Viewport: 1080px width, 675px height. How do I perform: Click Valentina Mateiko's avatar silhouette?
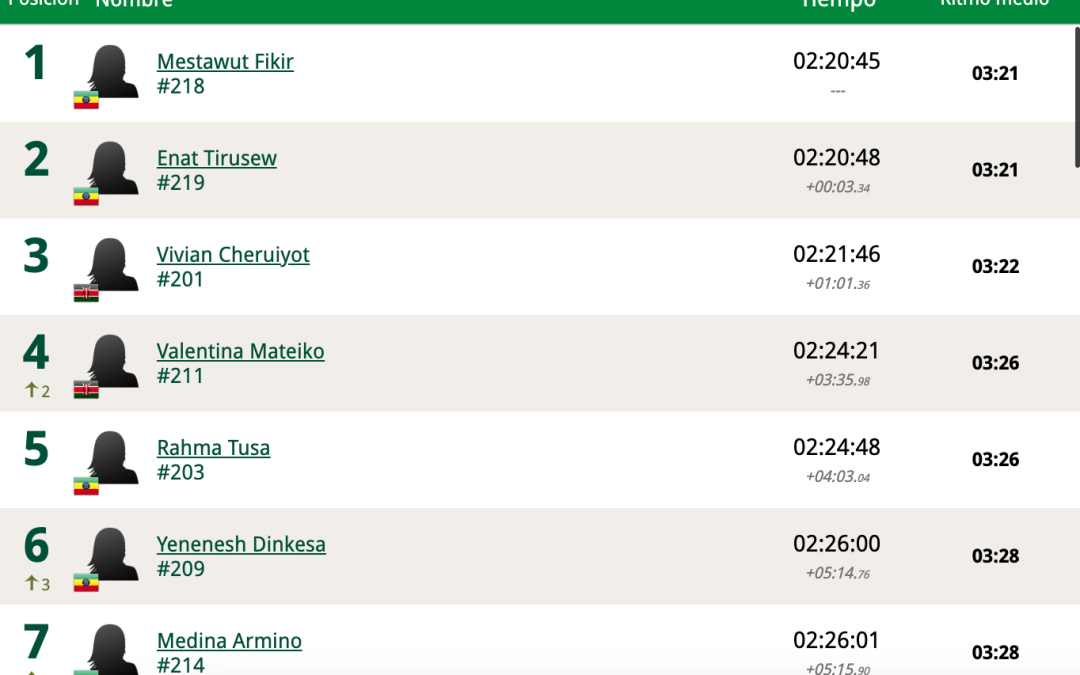[x=113, y=359]
